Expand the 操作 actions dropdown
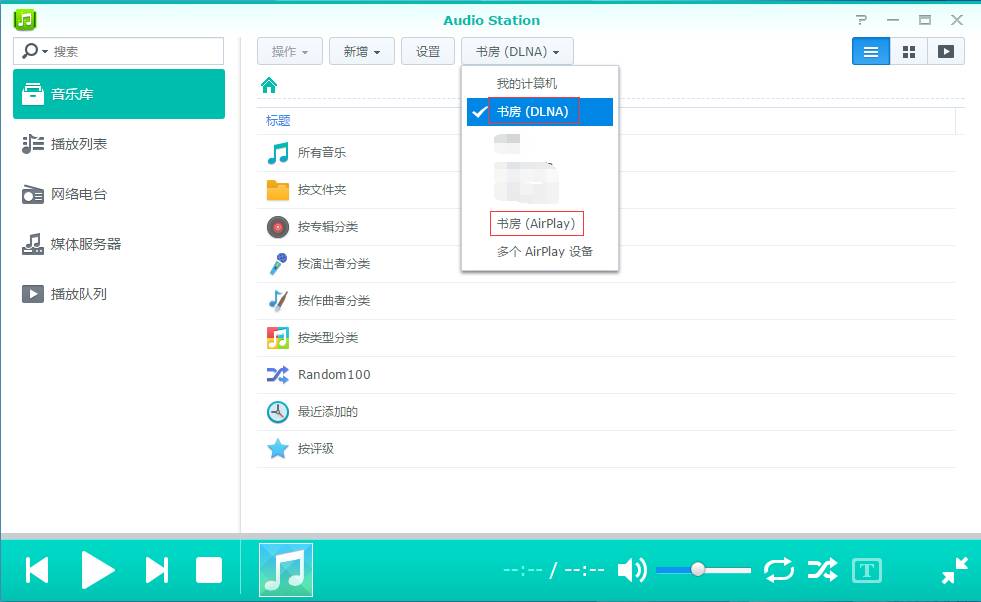981x602 pixels. (x=290, y=51)
